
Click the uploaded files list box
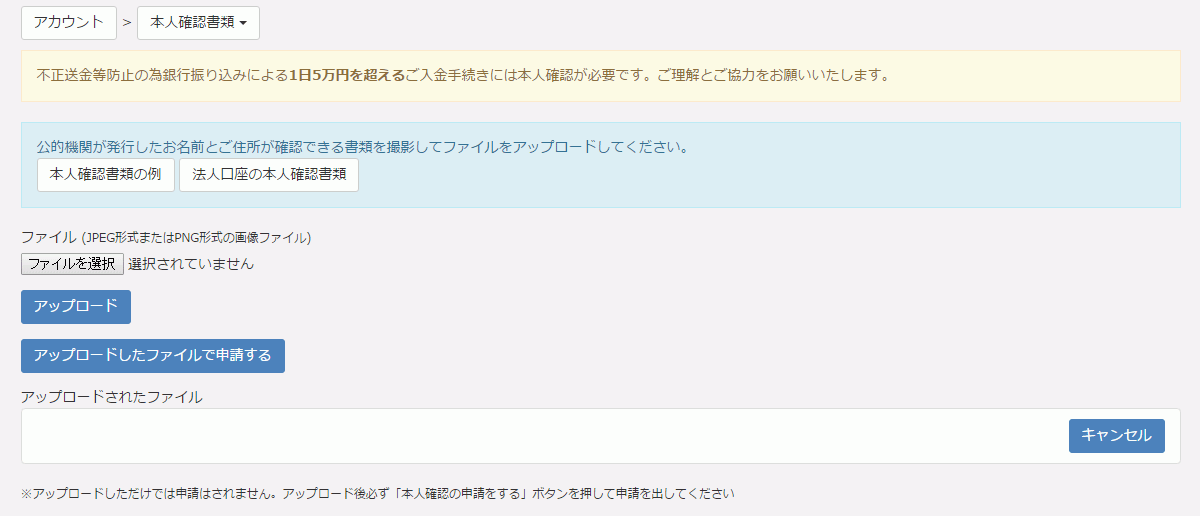pyautogui.click(x=601, y=436)
